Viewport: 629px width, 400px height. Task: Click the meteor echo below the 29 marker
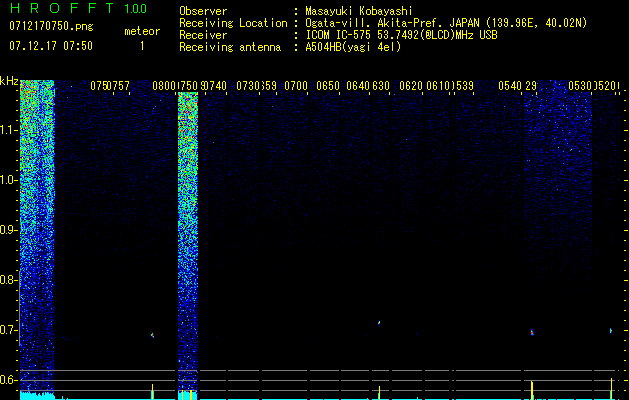pos(532,332)
